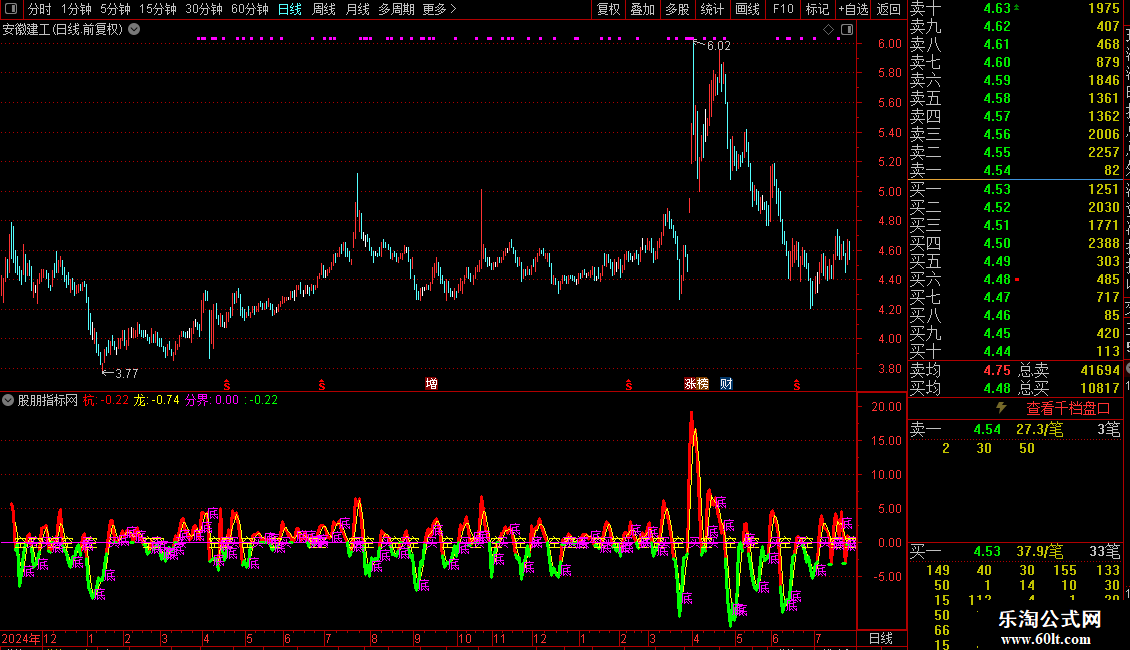Select the 买十 order row
Image resolution: width=1130 pixels, height=650 pixels.
pyautogui.click(x=1015, y=351)
